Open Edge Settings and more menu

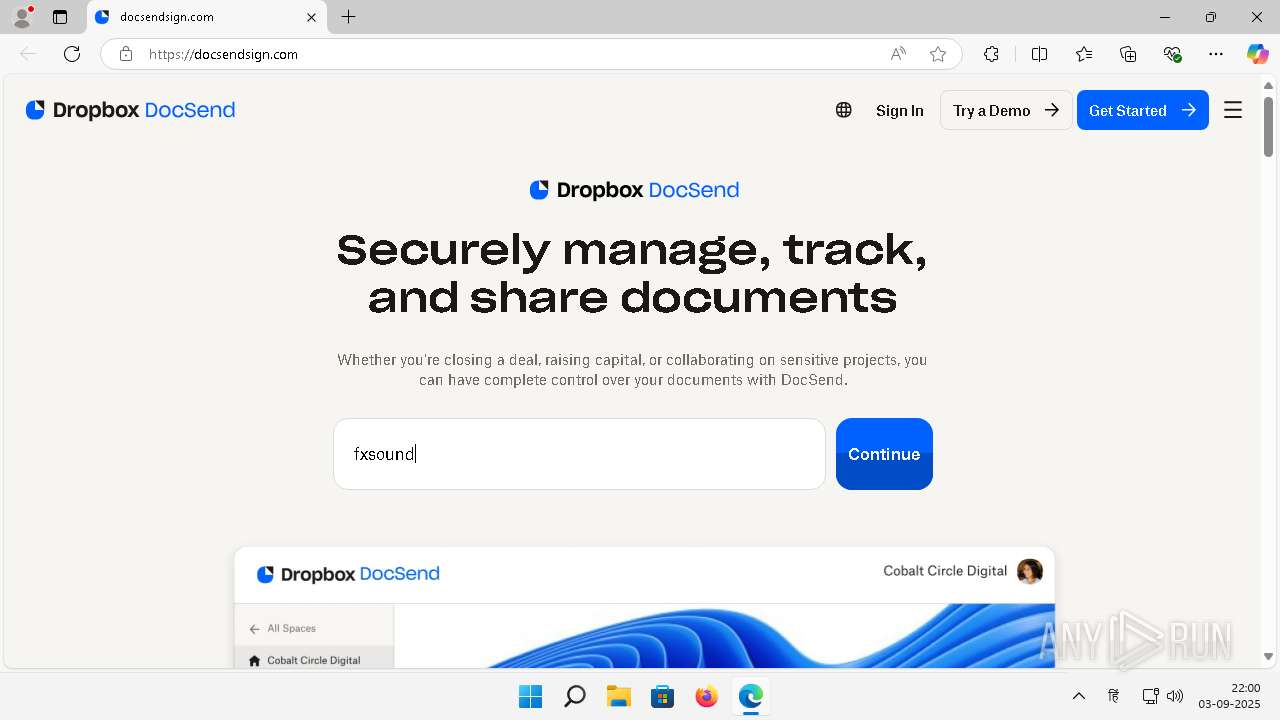pos(1216,54)
